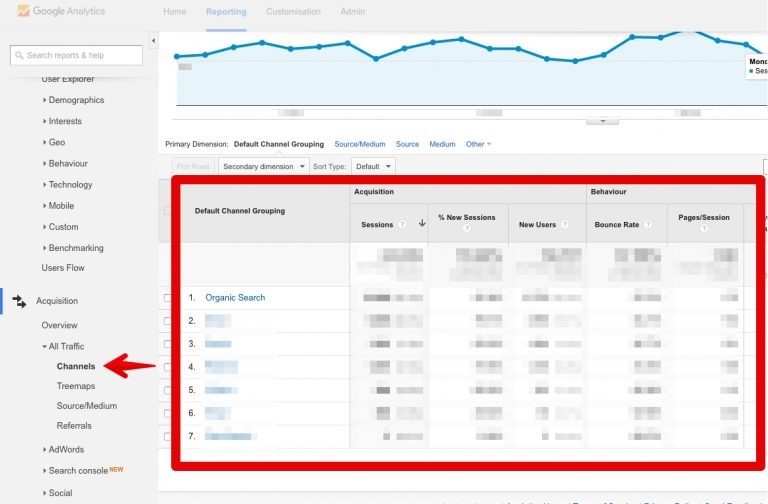
Task: Tick the select-all checkbox in table header
Action: click(168, 211)
